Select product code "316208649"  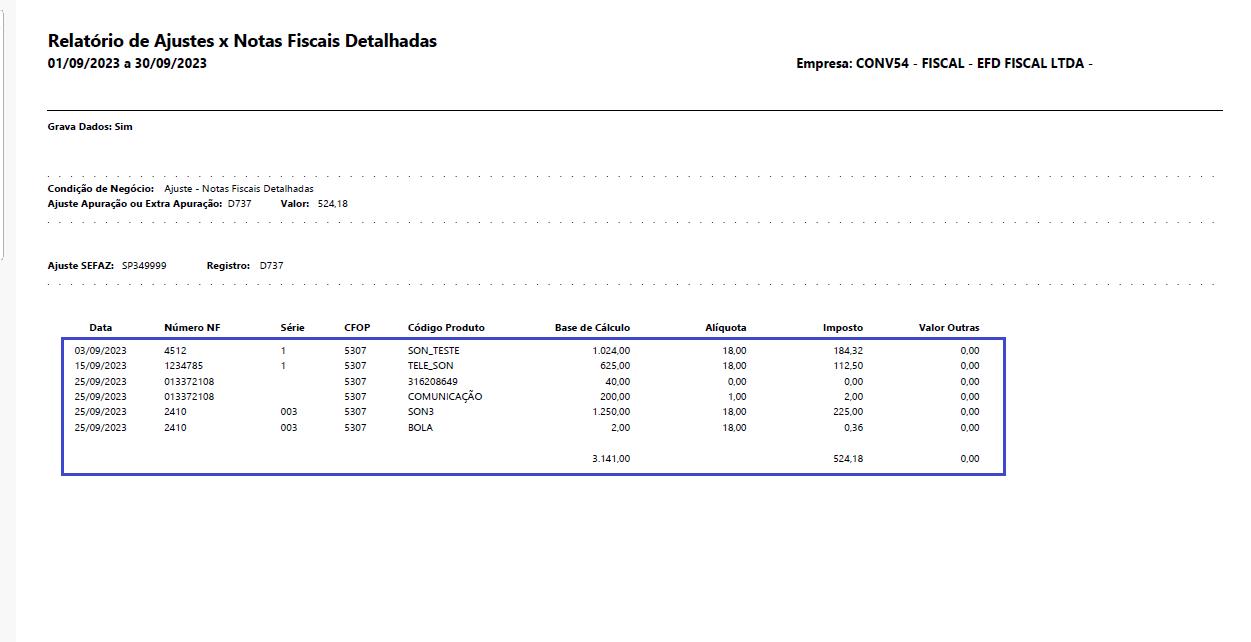click(433, 381)
